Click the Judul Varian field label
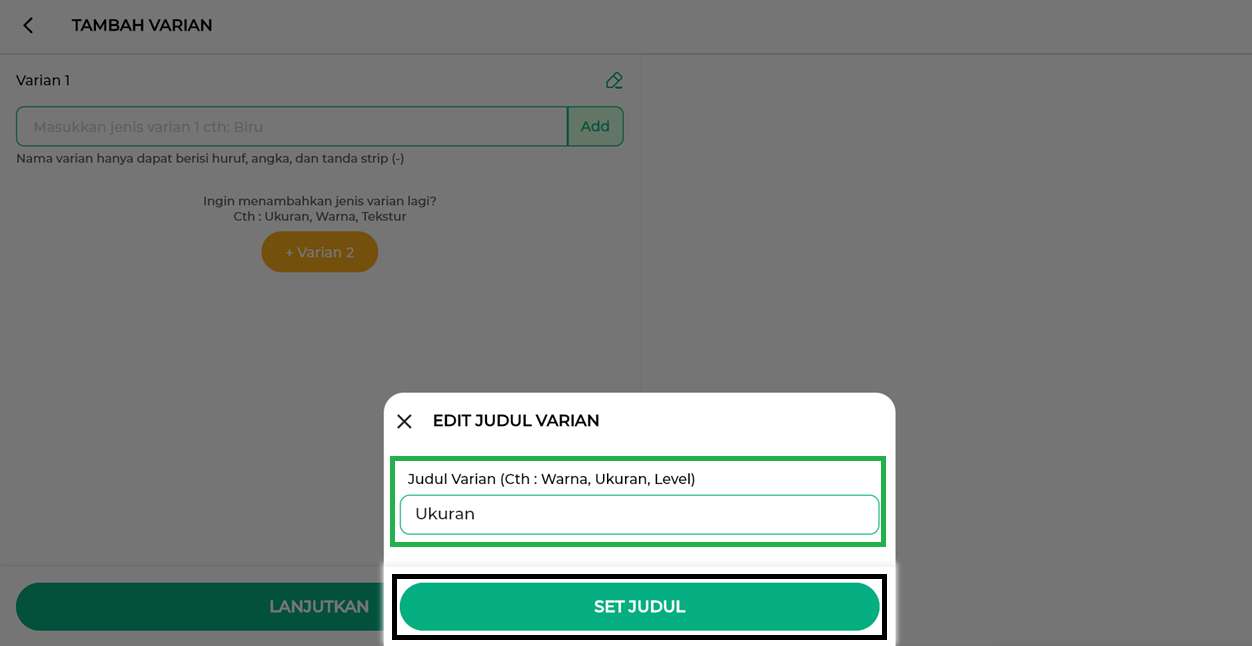The height and width of the screenshot is (646, 1252). pyautogui.click(x=551, y=479)
